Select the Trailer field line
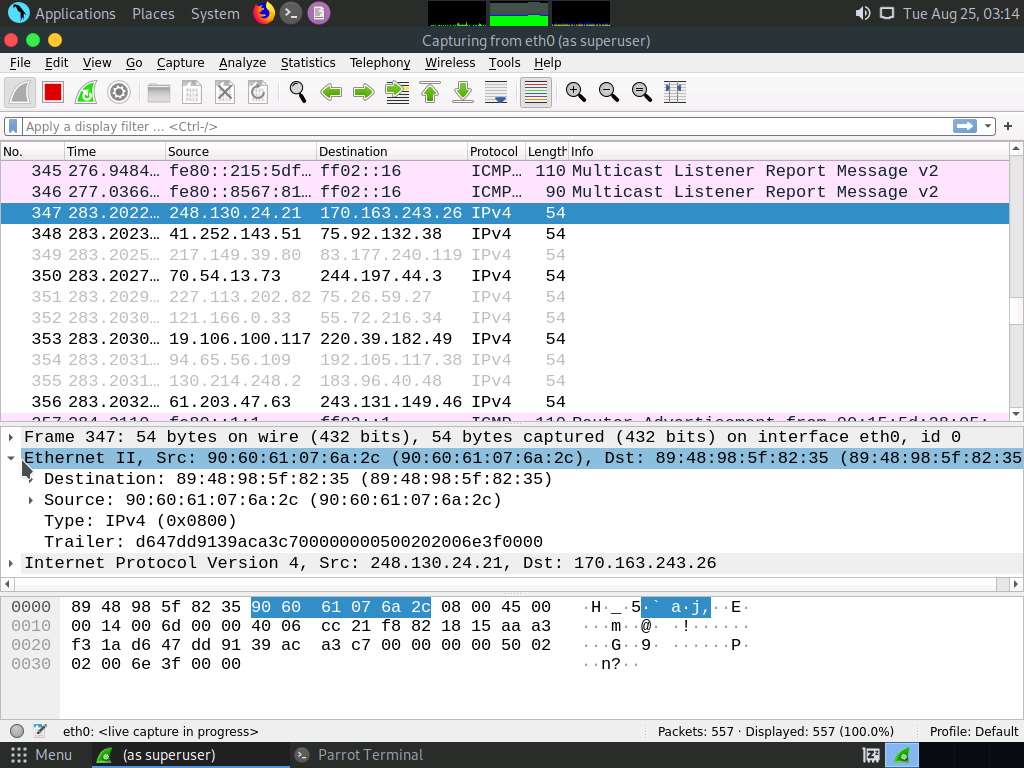 (x=293, y=542)
